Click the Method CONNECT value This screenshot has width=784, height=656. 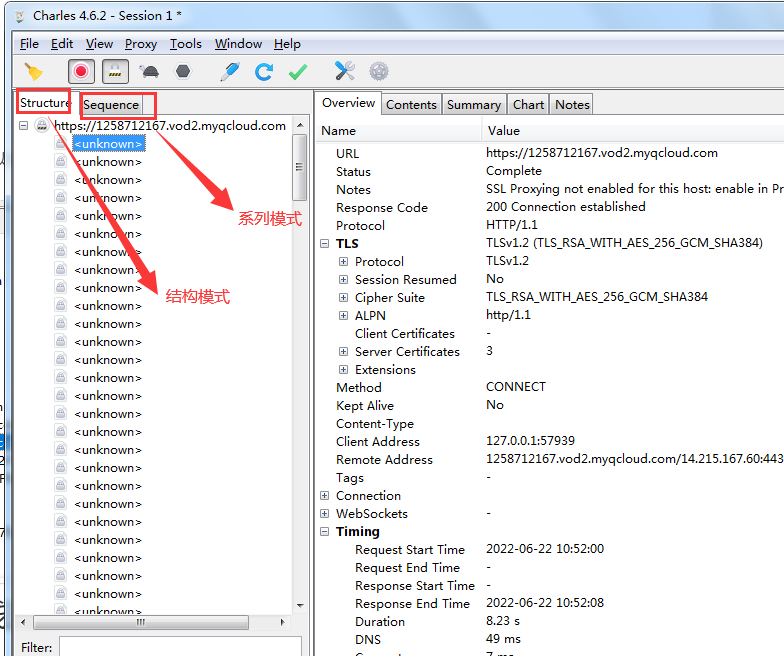pyautogui.click(x=516, y=387)
